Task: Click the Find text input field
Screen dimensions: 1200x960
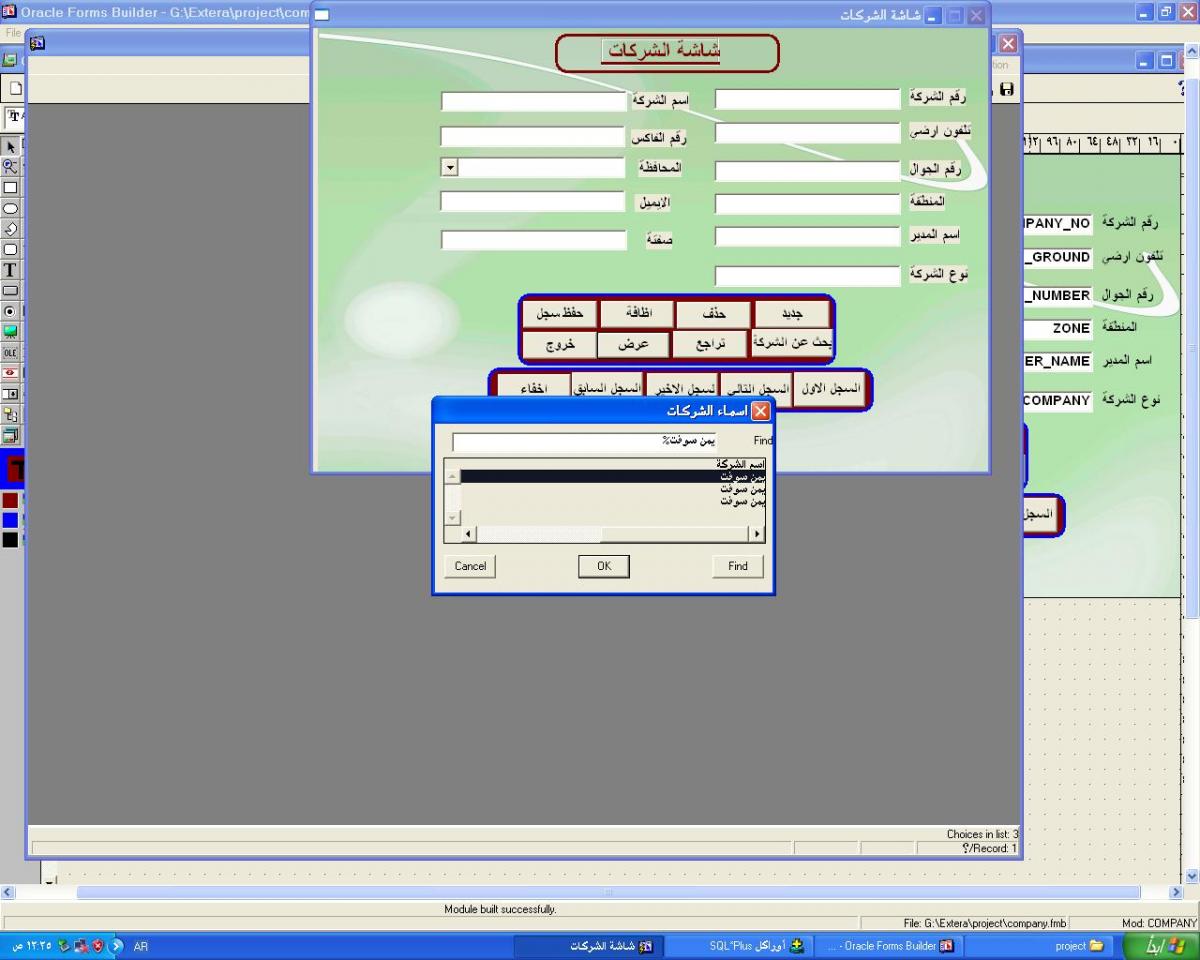Action: tap(584, 441)
